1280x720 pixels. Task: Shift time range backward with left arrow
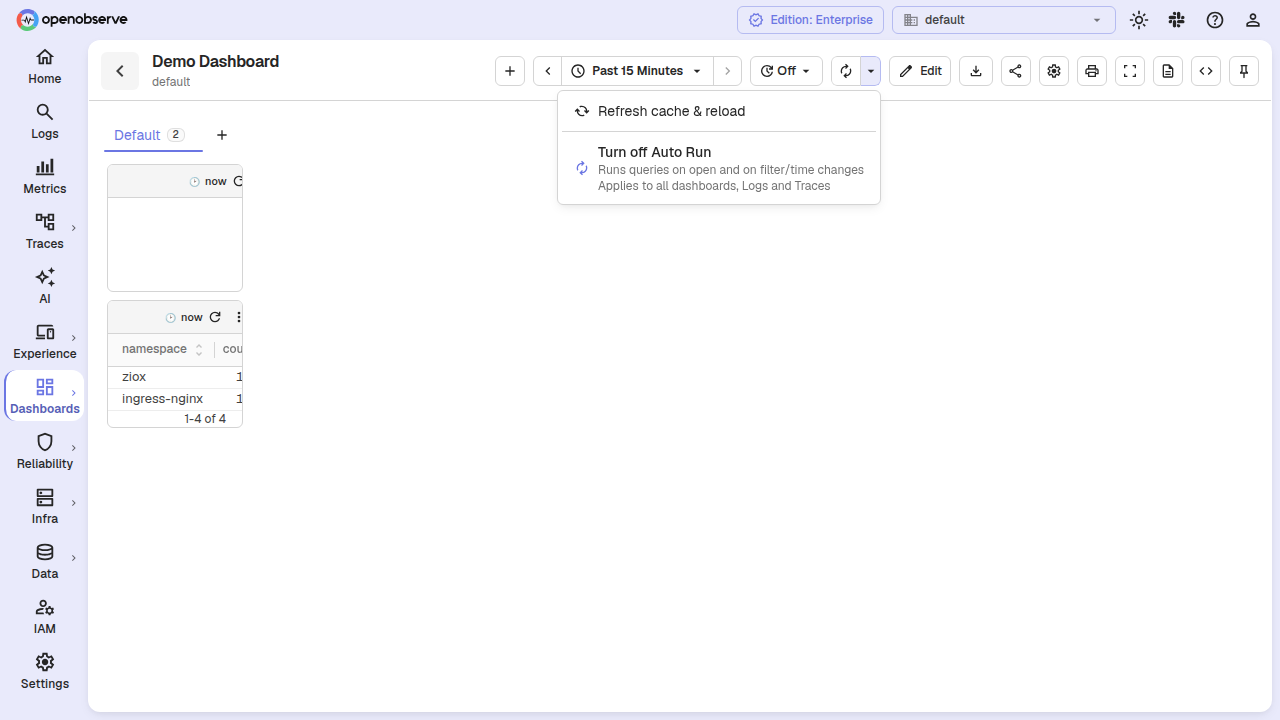click(x=548, y=71)
